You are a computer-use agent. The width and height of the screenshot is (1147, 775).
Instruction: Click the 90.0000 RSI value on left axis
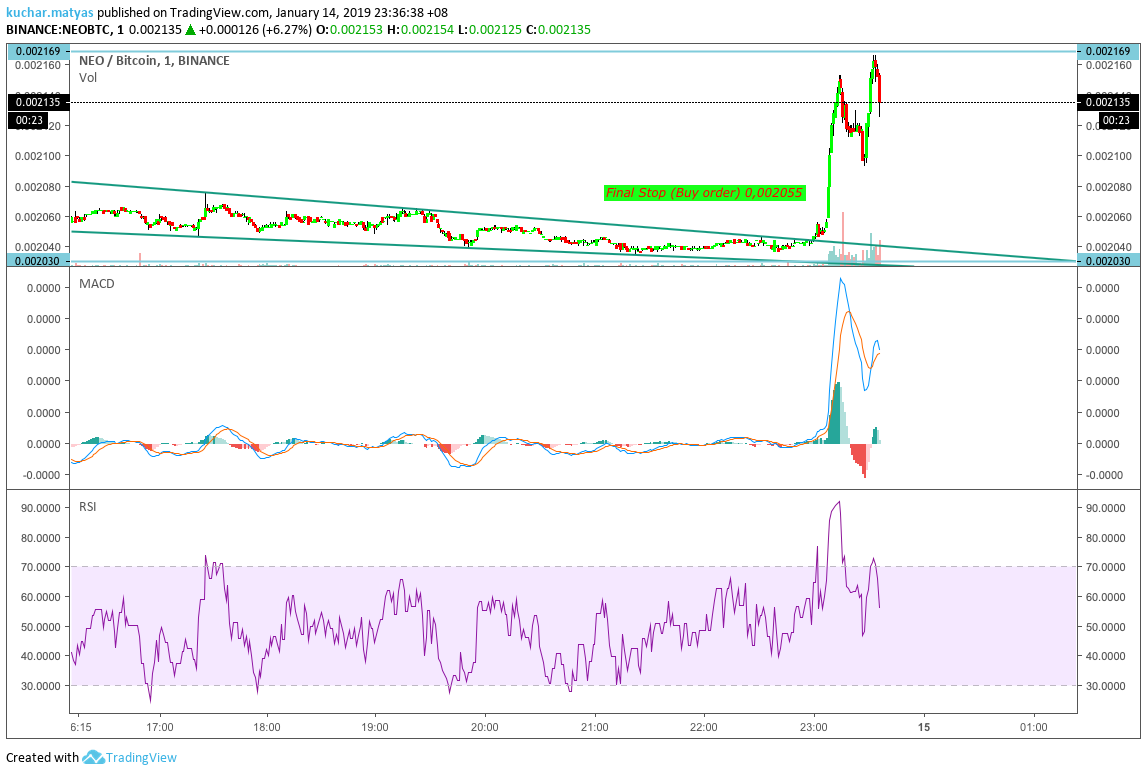pyautogui.click(x=41, y=508)
